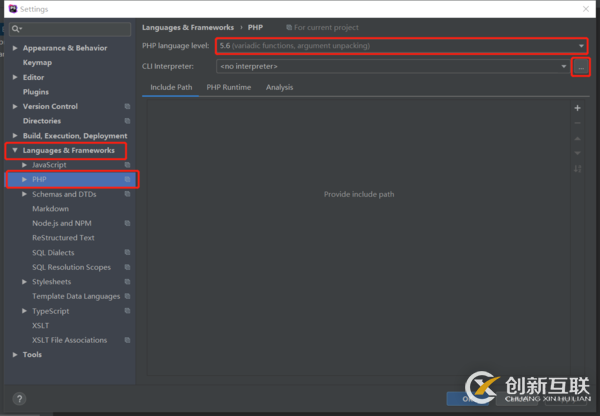Click project-level icon next to Stylesheets
Image resolution: width=600 pixels, height=416 pixels.
pyautogui.click(x=127, y=282)
